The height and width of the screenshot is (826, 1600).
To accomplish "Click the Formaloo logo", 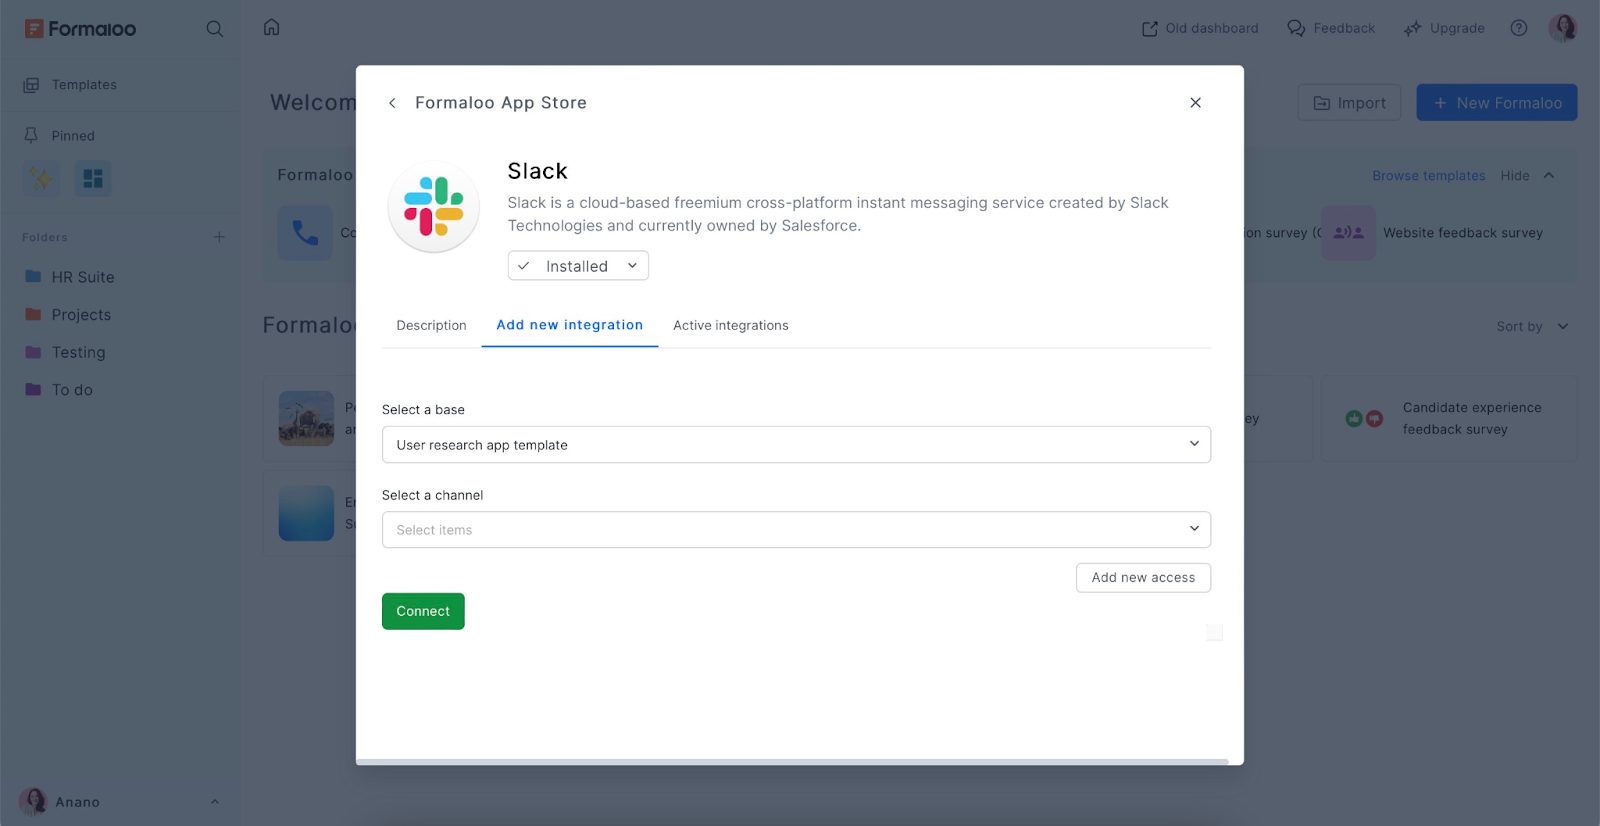I will pyautogui.click(x=80, y=29).
